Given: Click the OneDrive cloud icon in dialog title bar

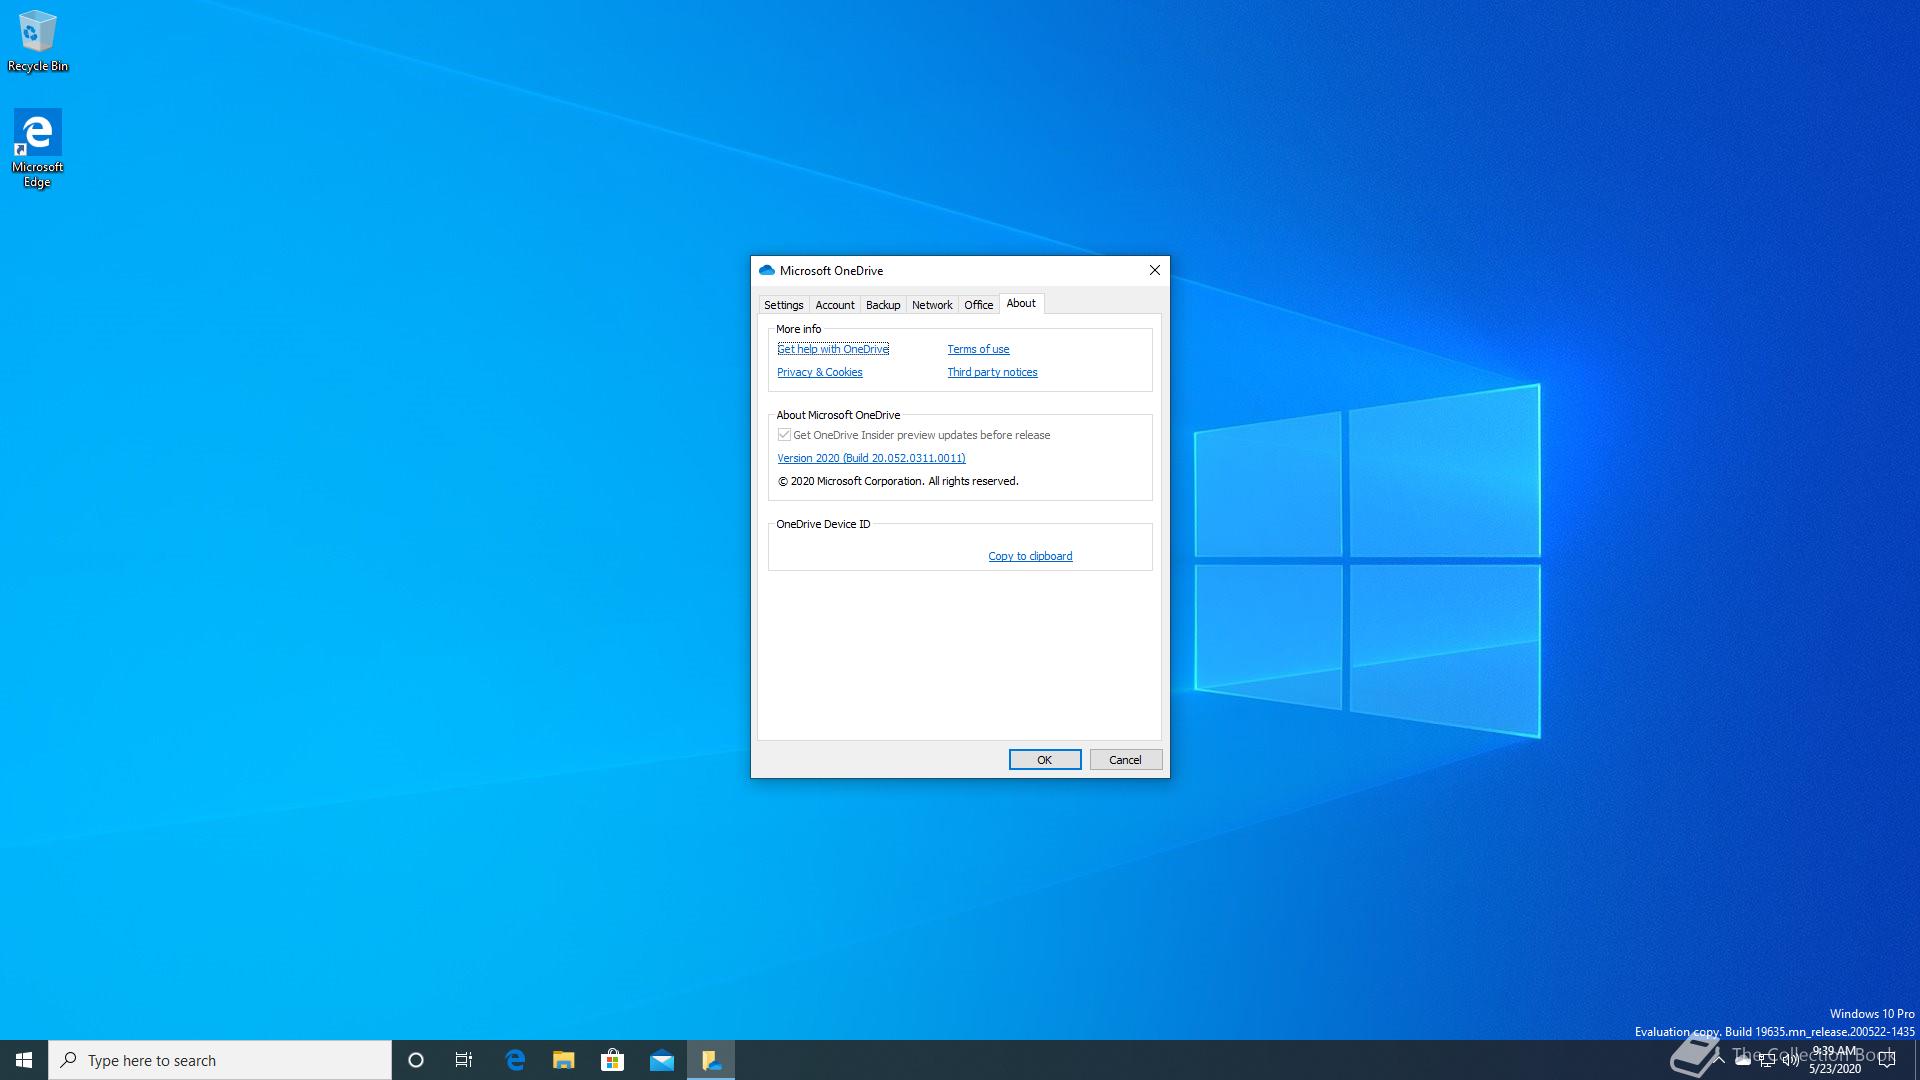Looking at the screenshot, I should click(767, 270).
